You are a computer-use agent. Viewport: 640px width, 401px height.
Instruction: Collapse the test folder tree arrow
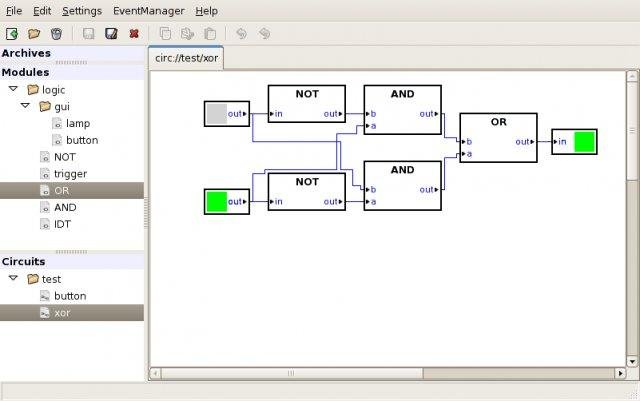coord(13,278)
